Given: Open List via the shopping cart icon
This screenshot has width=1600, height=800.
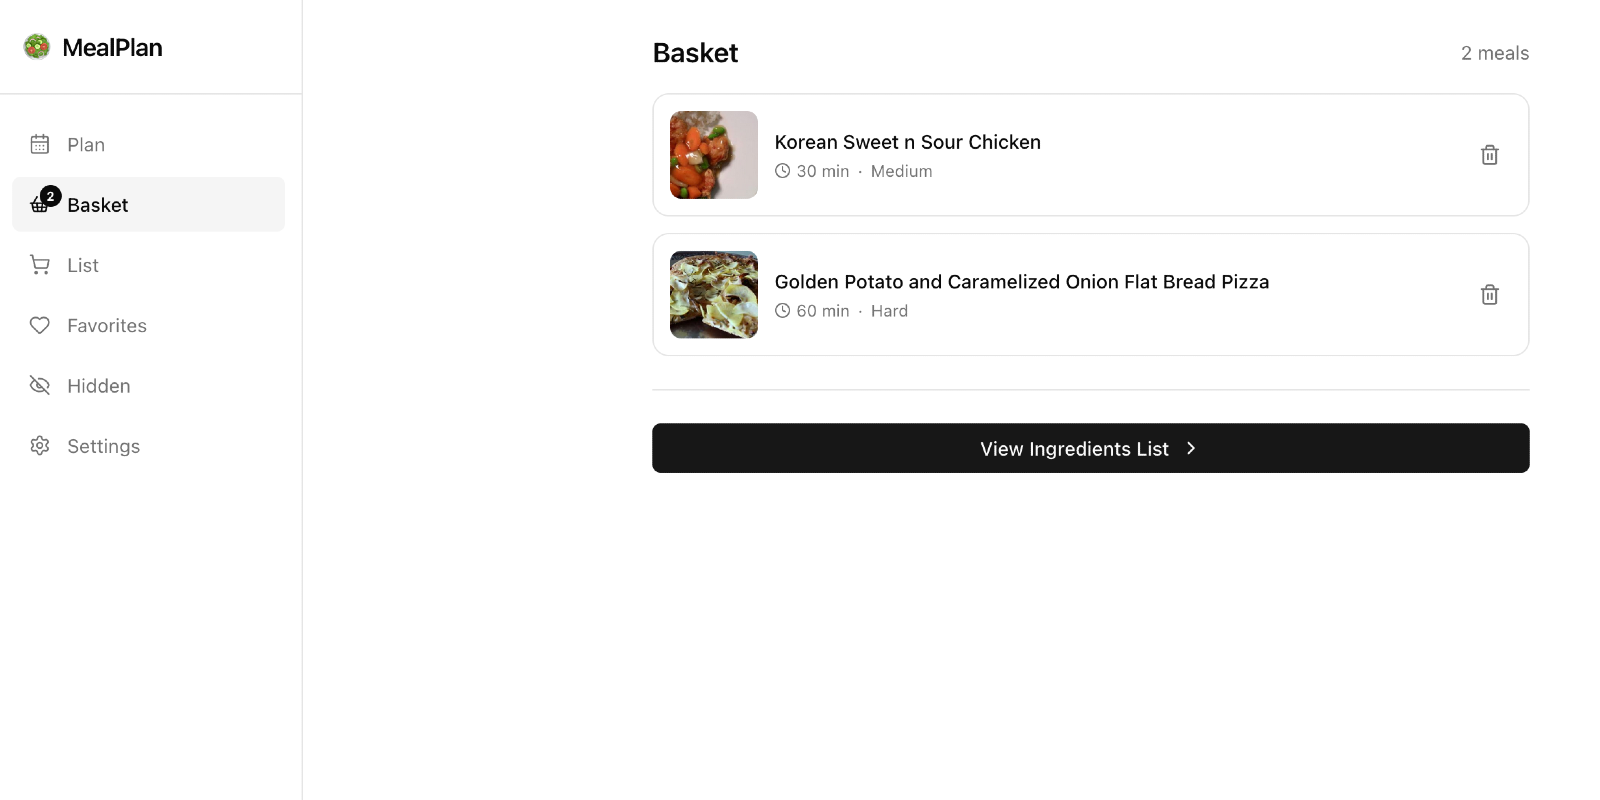Looking at the screenshot, I should [40, 265].
